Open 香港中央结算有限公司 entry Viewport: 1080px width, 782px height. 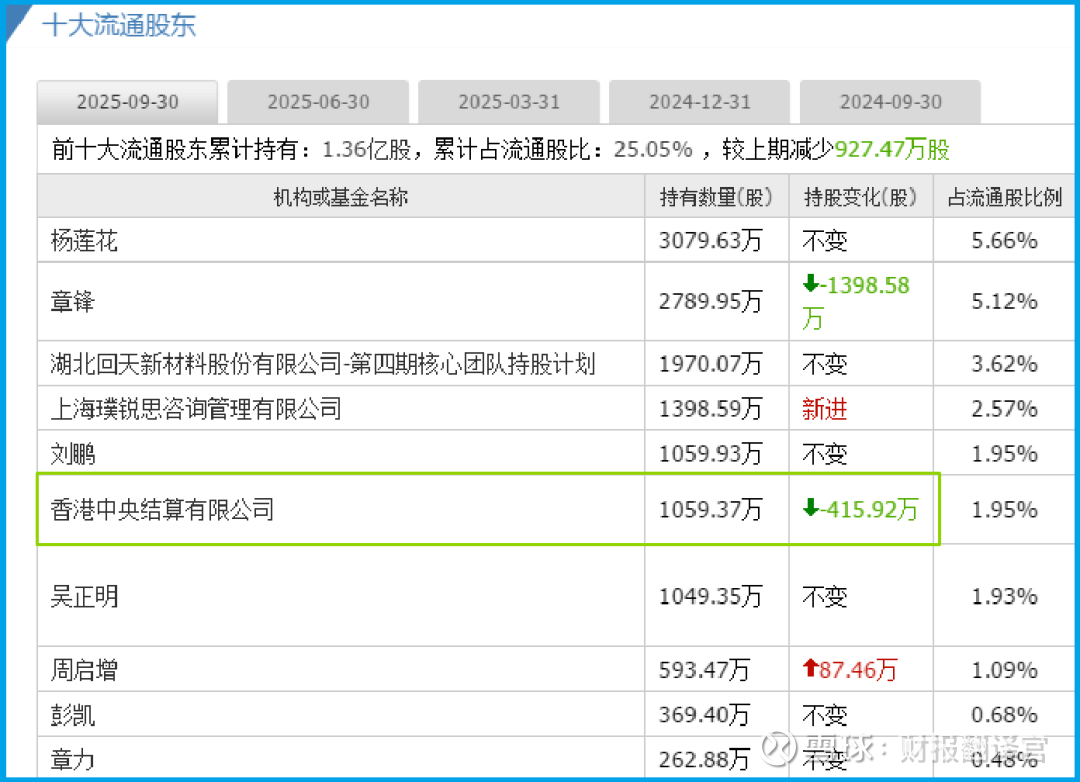[x=162, y=510]
